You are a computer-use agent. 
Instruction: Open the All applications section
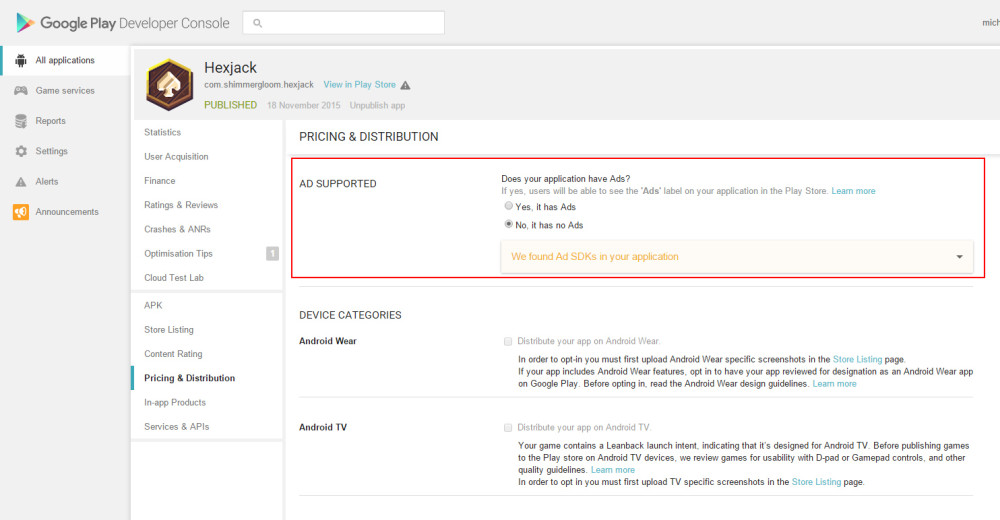[x=65, y=61]
